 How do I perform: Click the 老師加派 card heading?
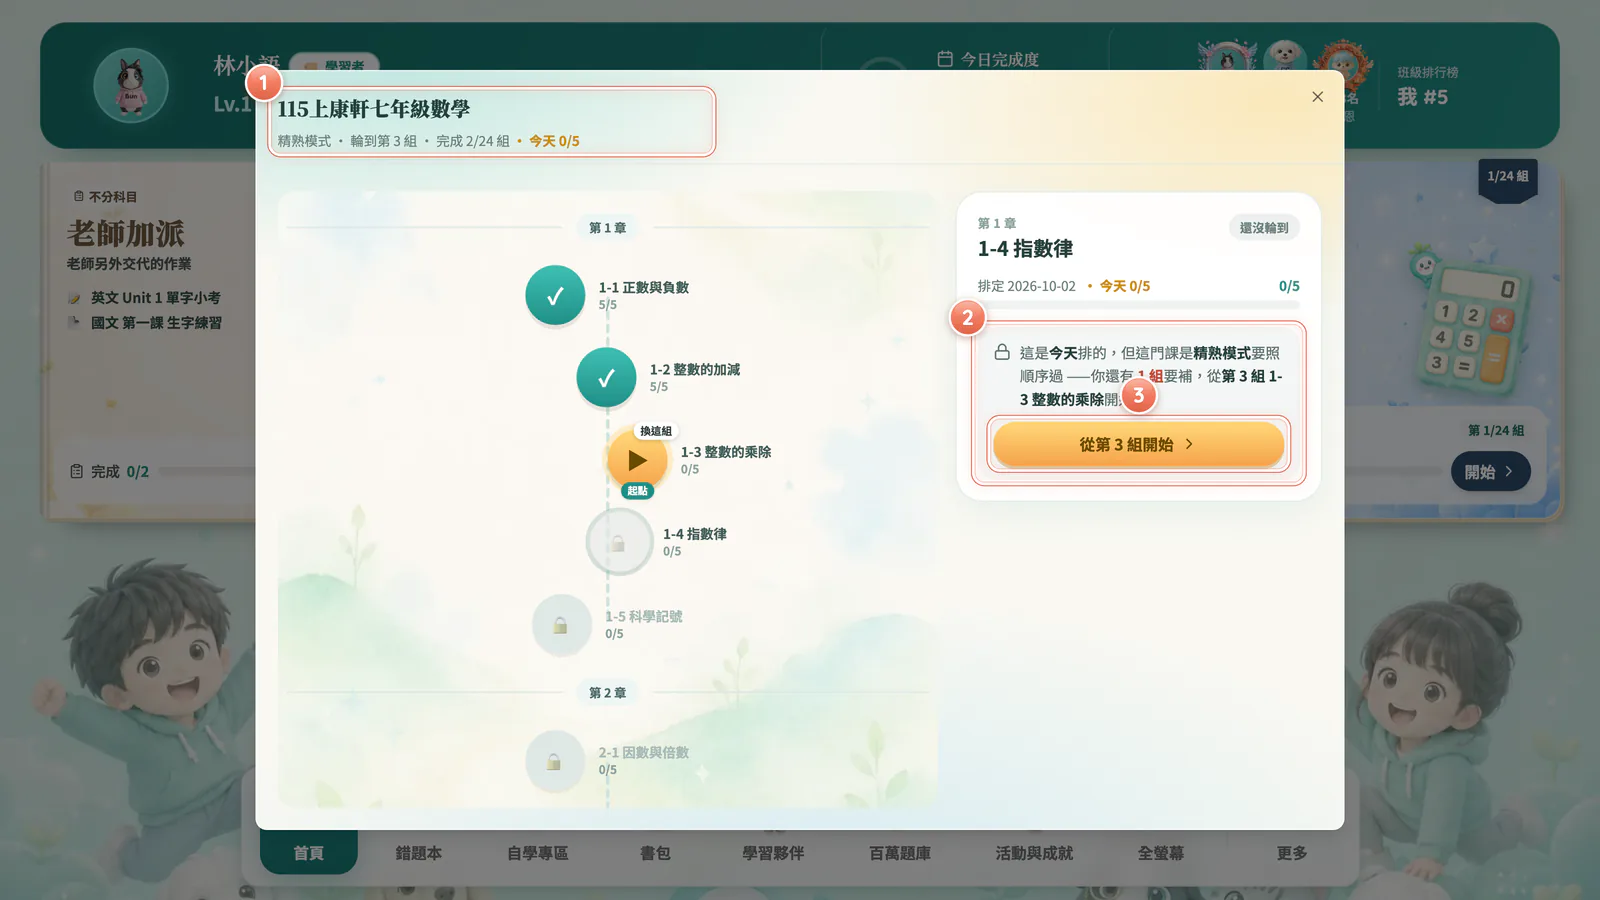[x=126, y=234]
